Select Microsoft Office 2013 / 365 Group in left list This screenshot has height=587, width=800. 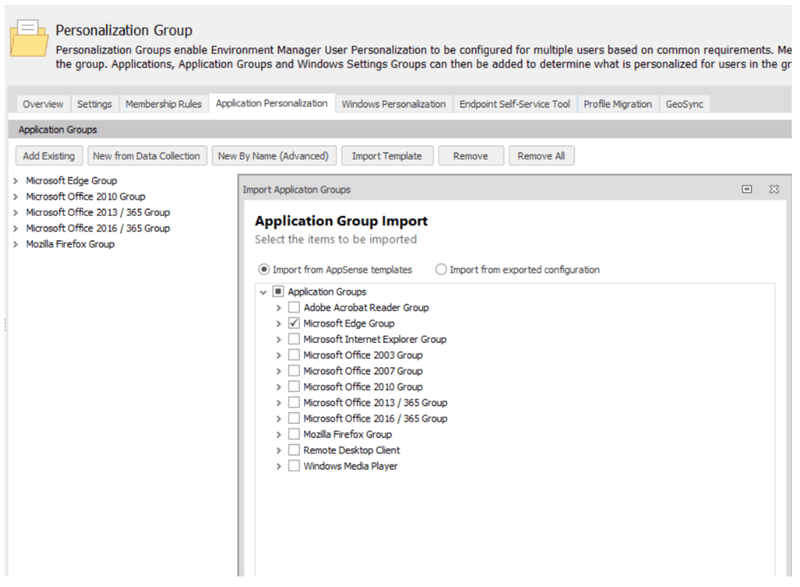click(98, 212)
